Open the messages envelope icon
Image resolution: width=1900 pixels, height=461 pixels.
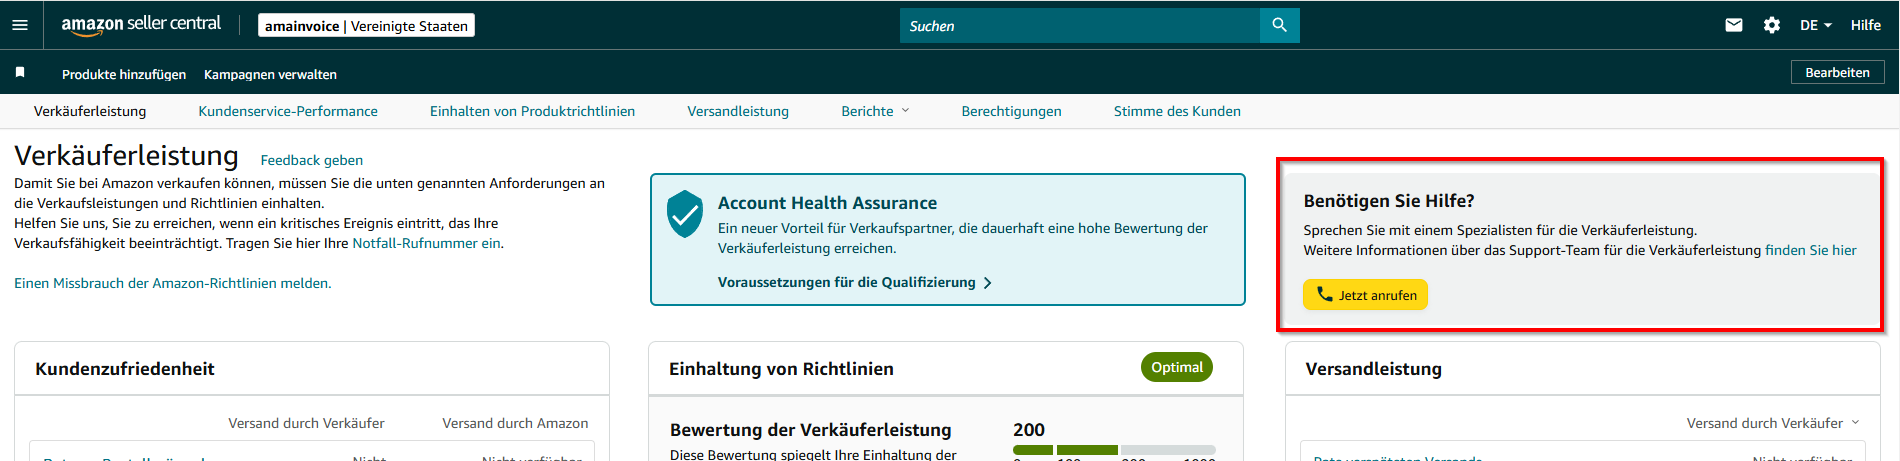(1734, 25)
